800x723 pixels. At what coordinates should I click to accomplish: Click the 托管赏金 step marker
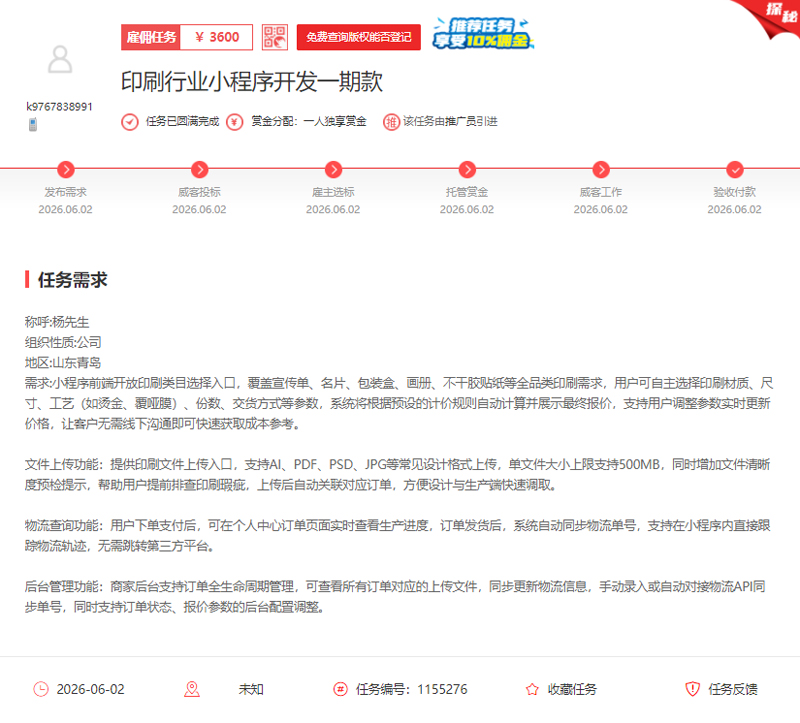pos(467,169)
